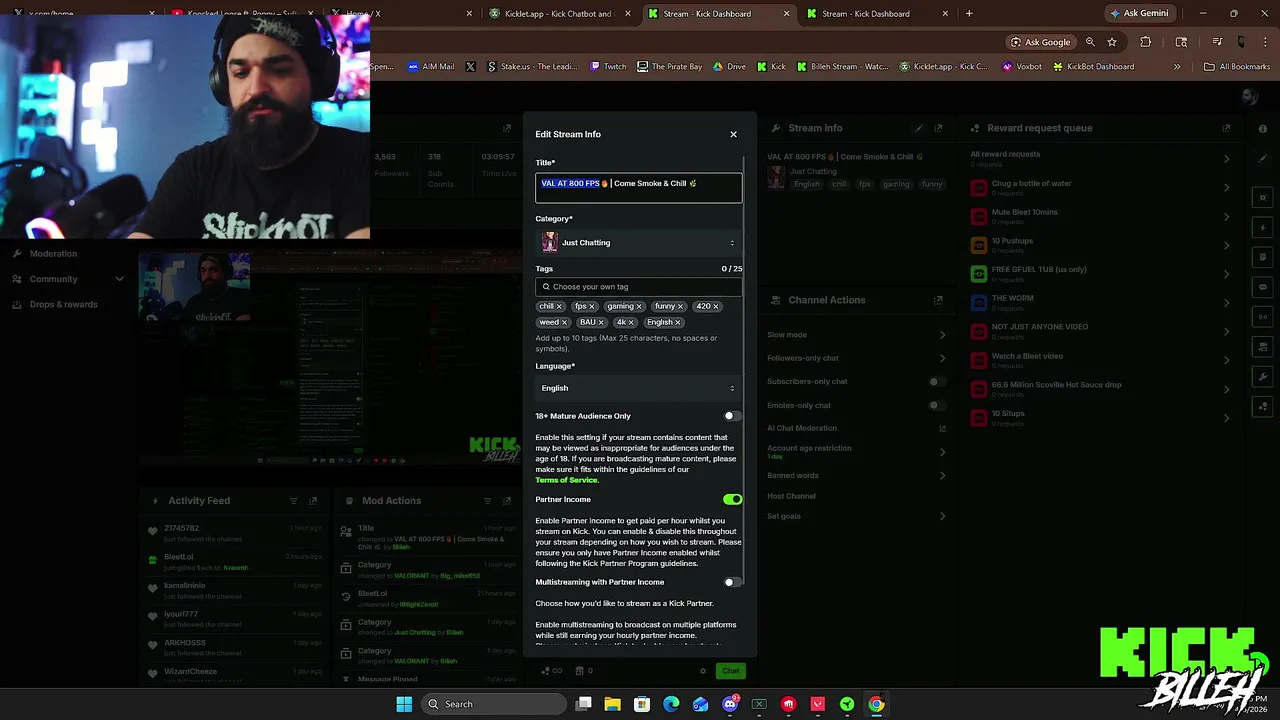Viewport: 1280px width, 720px height.
Task: Toggle 18+ Mature Audience Only switch
Action: 733,416
